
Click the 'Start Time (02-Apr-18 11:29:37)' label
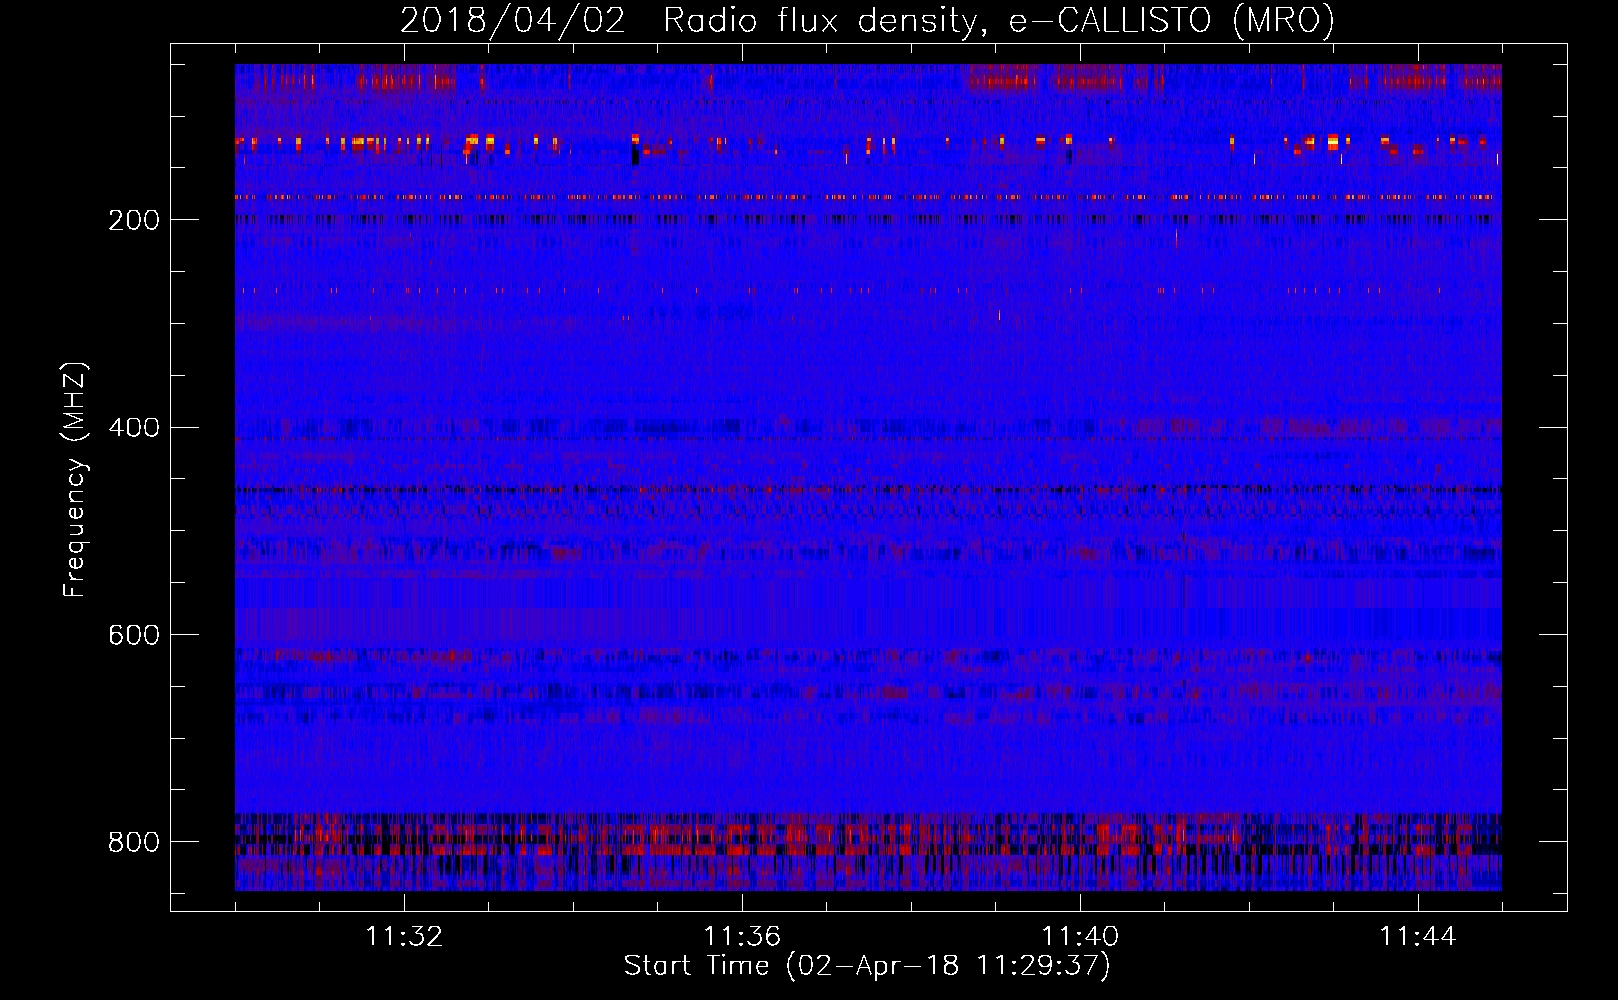tap(867, 966)
